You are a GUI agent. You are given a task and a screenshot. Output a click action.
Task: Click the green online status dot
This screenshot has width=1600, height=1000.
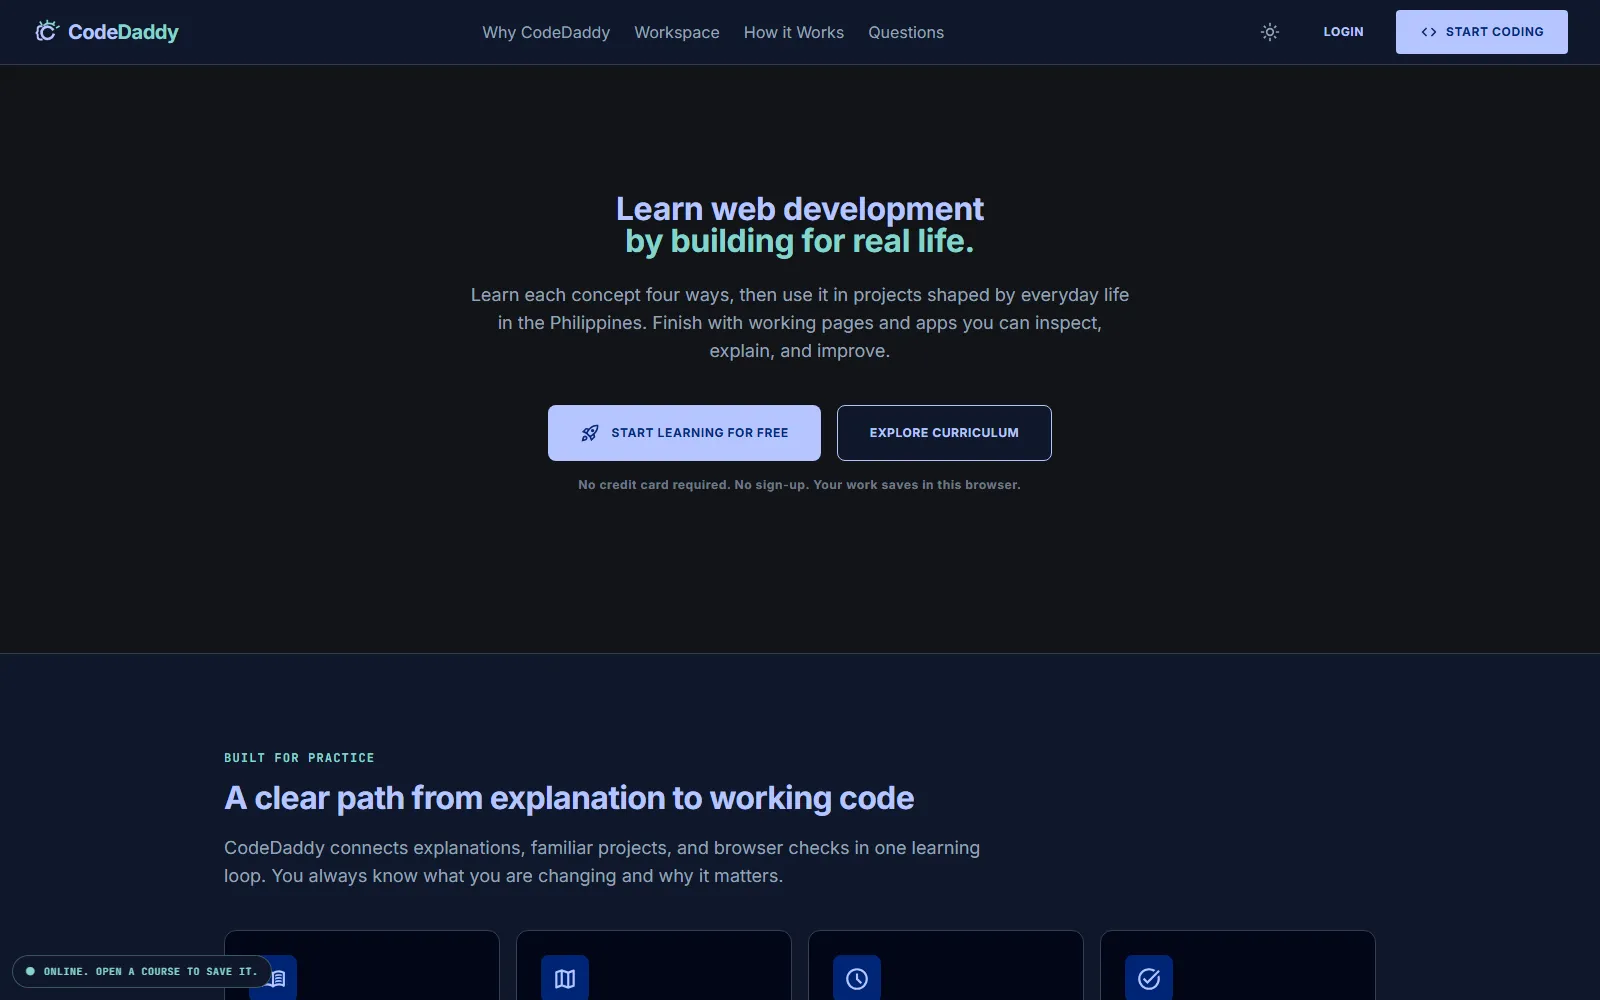click(x=30, y=971)
